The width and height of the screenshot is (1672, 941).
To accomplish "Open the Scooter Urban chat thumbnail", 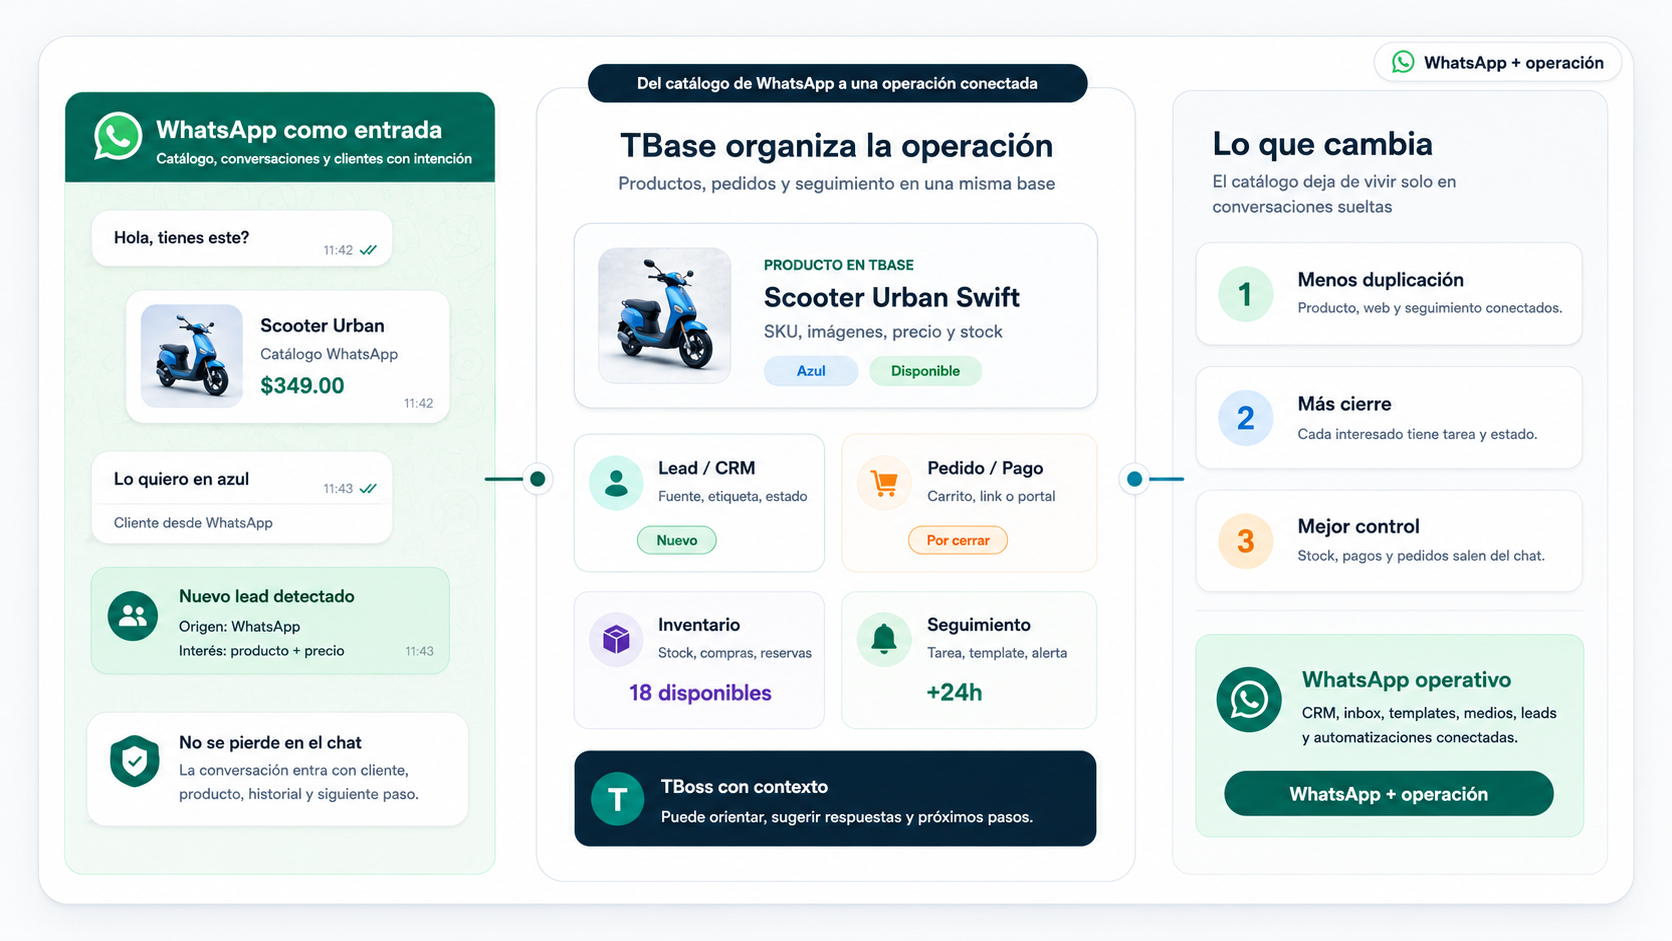I will 192,356.
